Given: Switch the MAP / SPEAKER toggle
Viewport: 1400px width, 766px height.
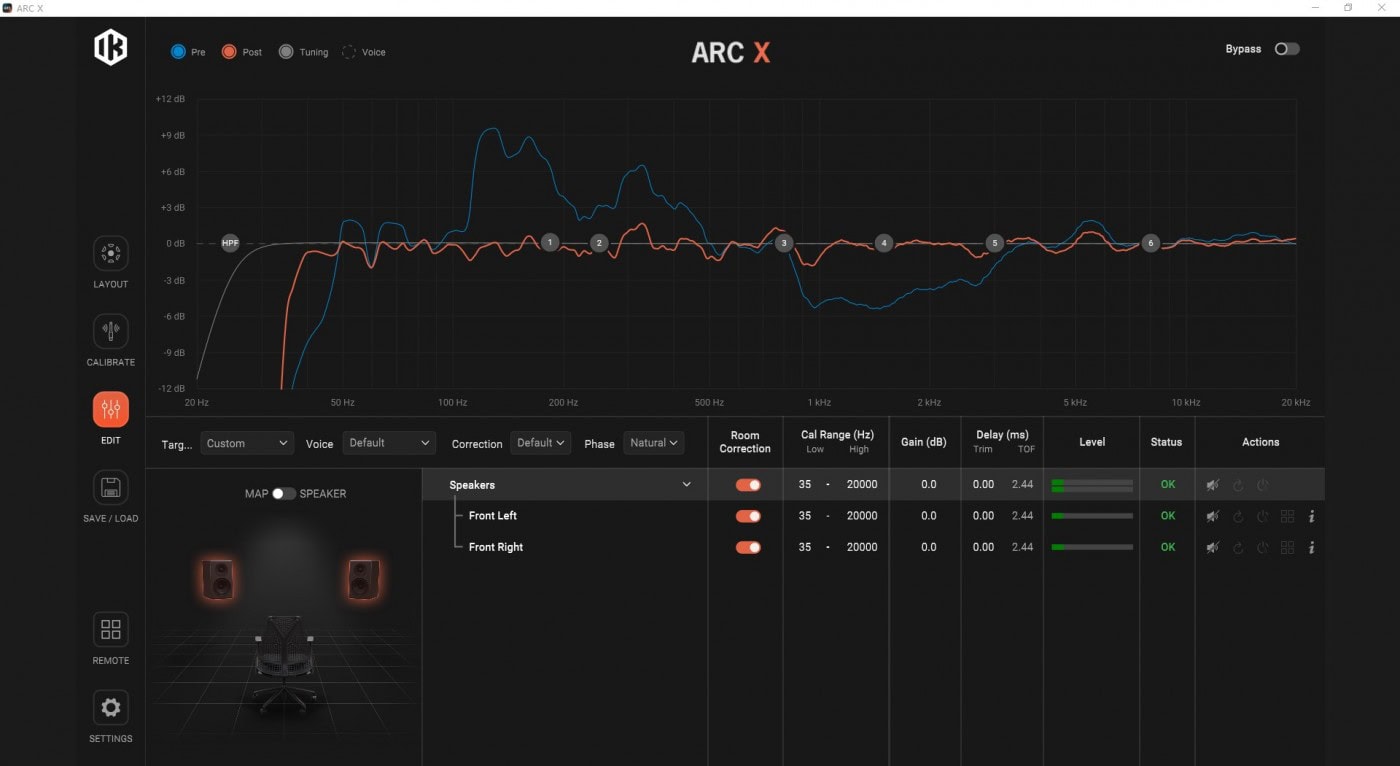Looking at the screenshot, I should coord(284,494).
